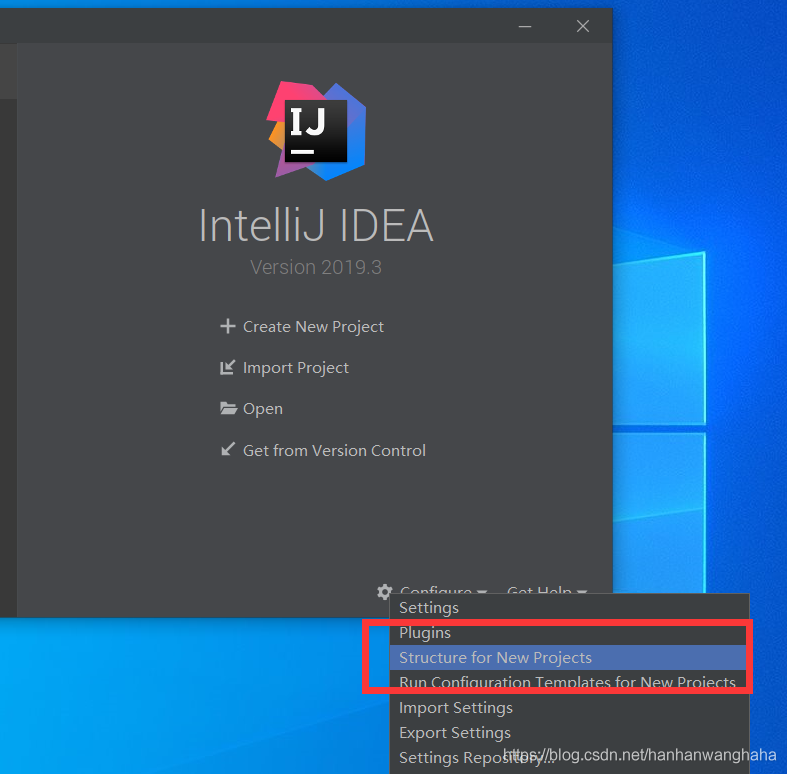Click the IntelliJ IDEA logo
The image size is (787, 774).
[x=316, y=131]
